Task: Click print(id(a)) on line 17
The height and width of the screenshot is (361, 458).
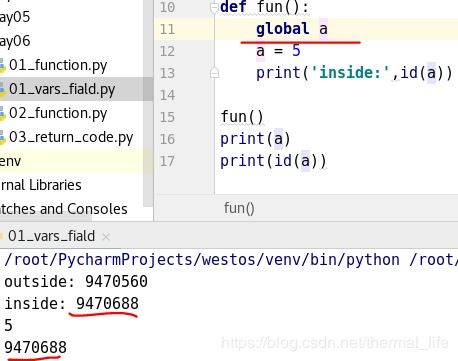Action: [273, 161]
